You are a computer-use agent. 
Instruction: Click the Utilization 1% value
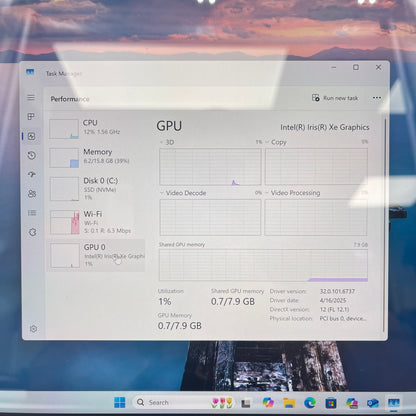pyautogui.click(x=165, y=302)
